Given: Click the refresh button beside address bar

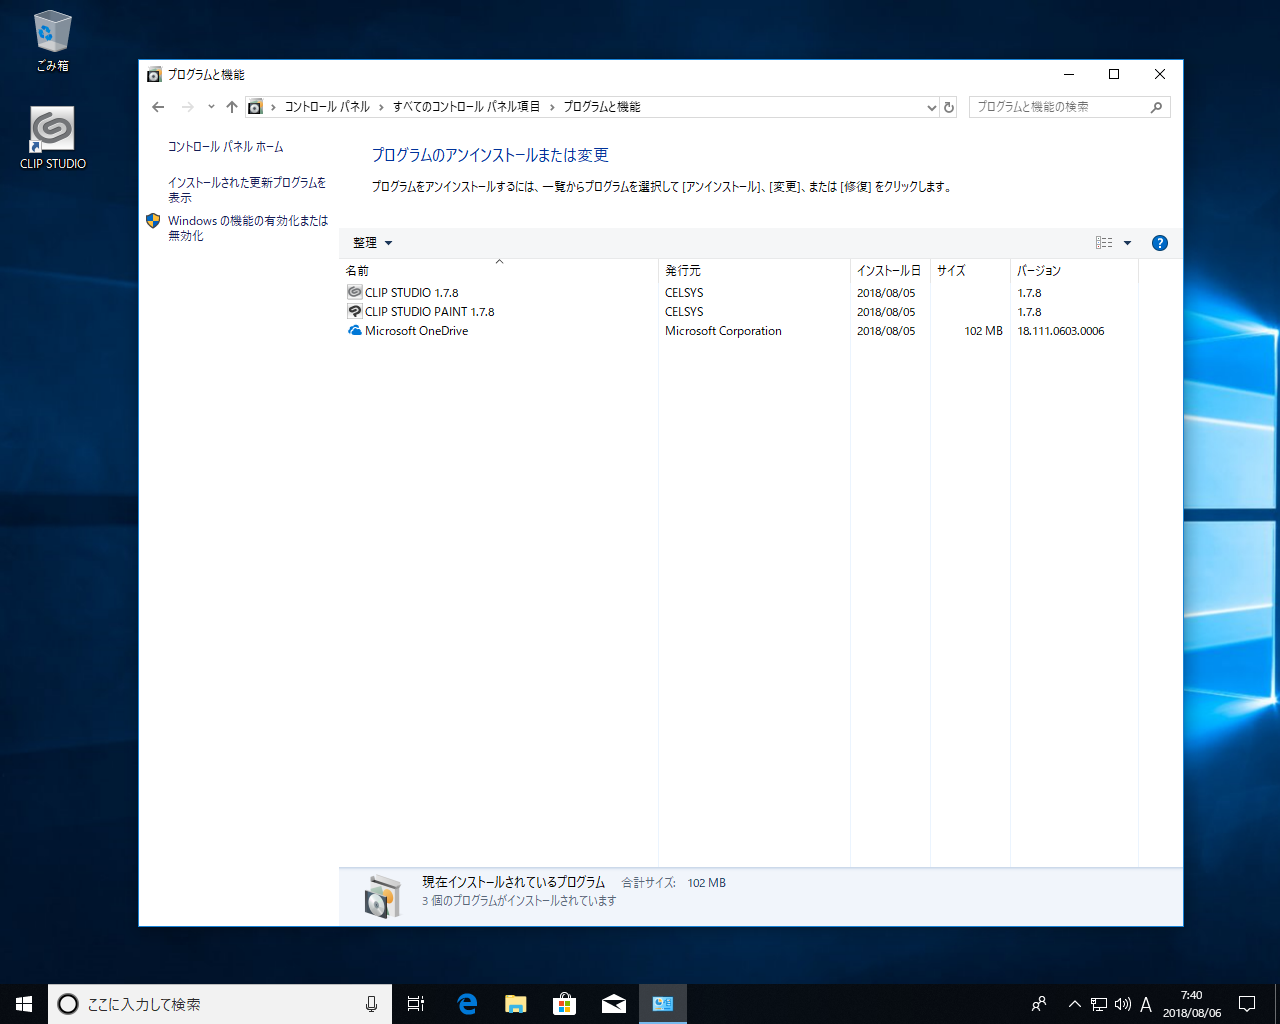Looking at the screenshot, I should [x=949, y=107].
